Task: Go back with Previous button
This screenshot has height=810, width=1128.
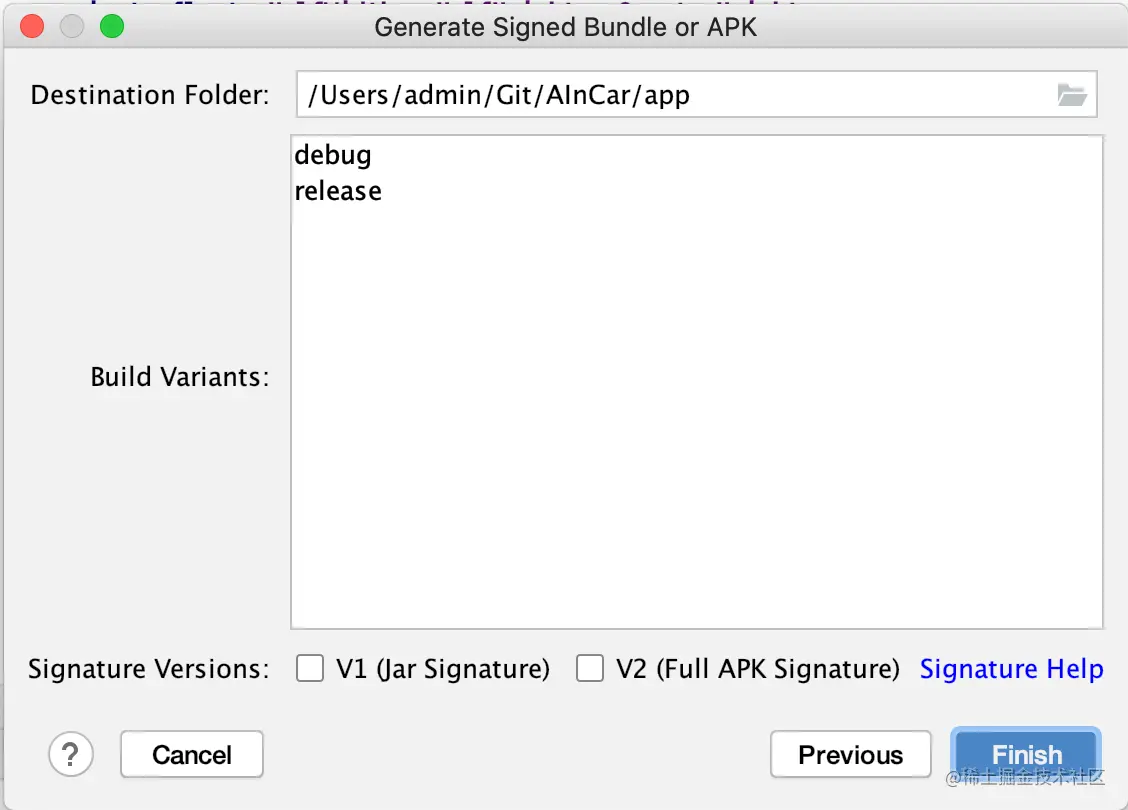Action: click(x=850, y=755)
